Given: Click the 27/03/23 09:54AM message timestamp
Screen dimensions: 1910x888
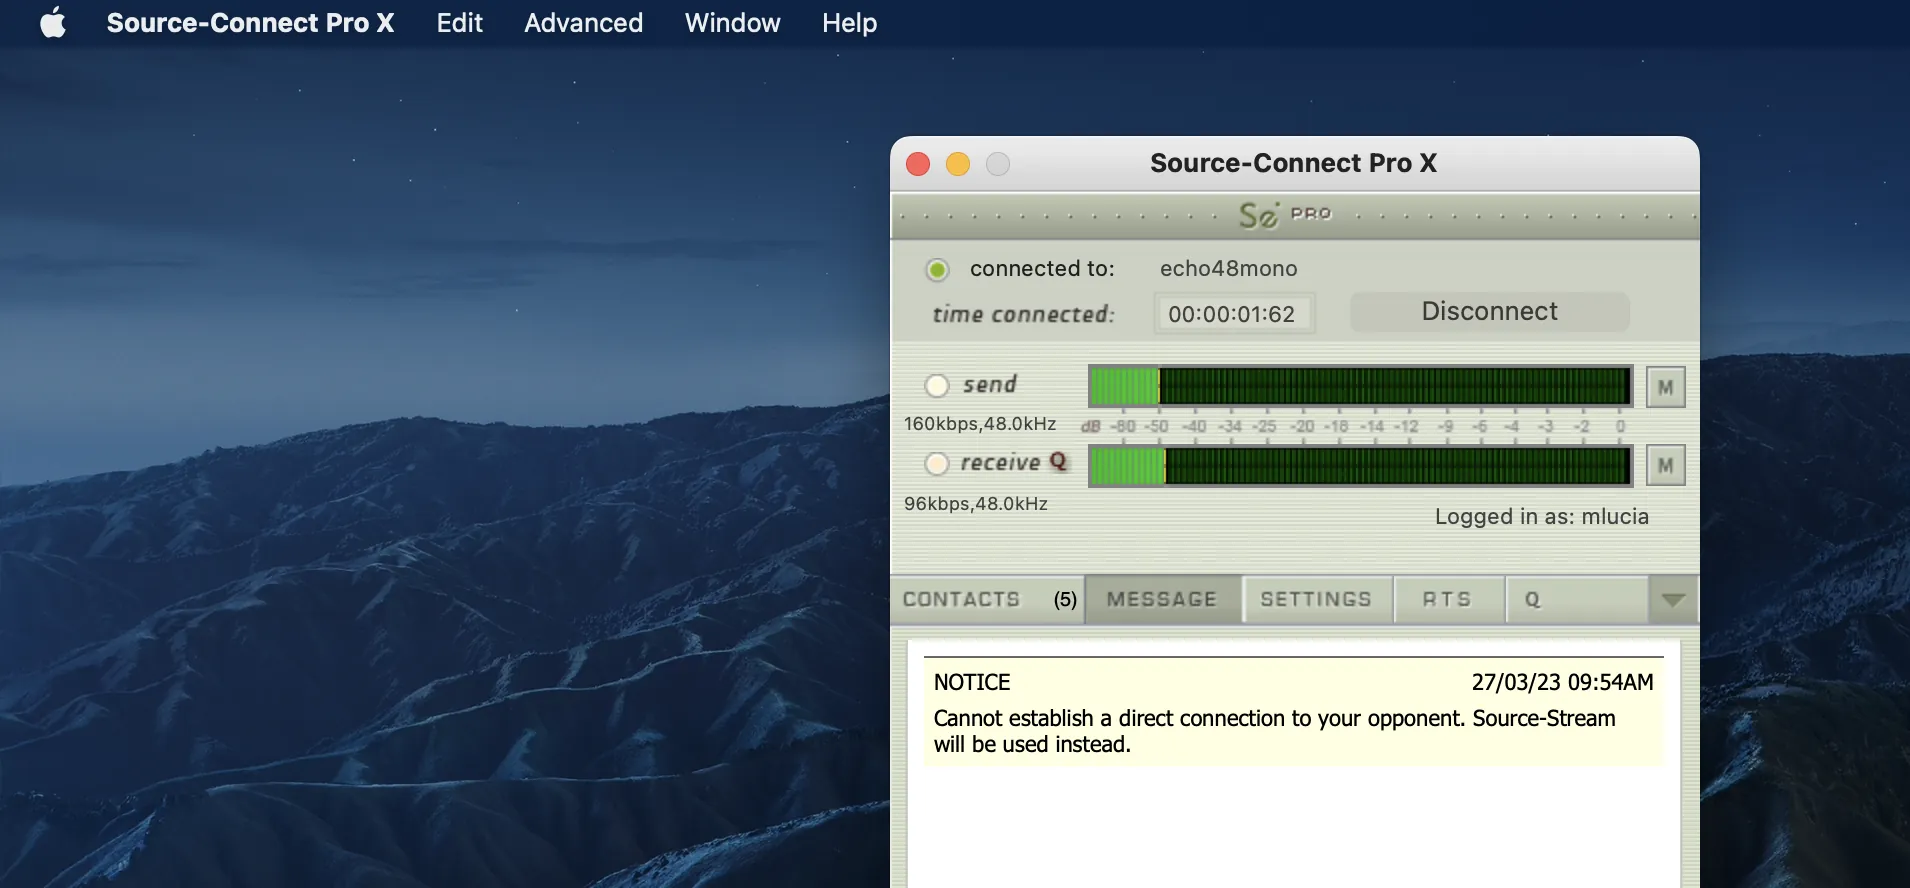Looking at the screenshot, I should 1562,682.
